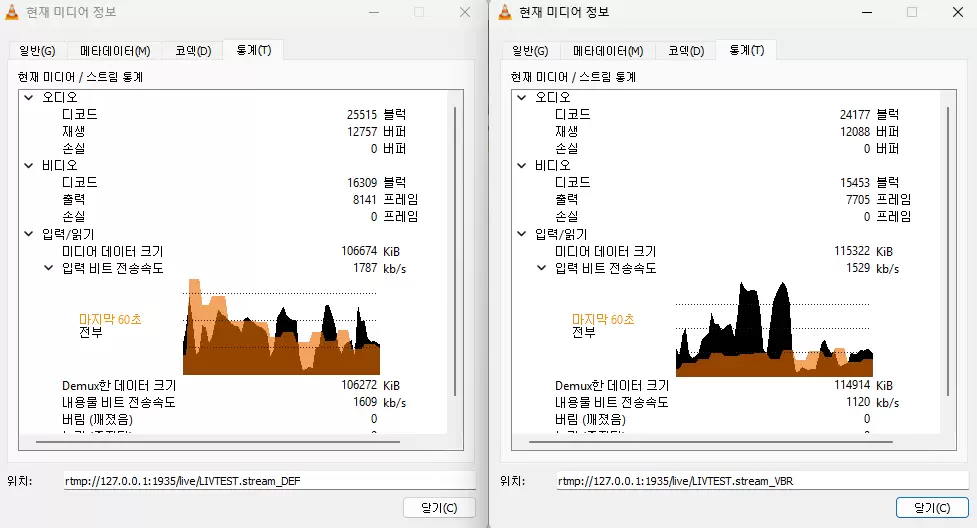Select 내용물 비트 전송속도 row in left window

(234, 402)
